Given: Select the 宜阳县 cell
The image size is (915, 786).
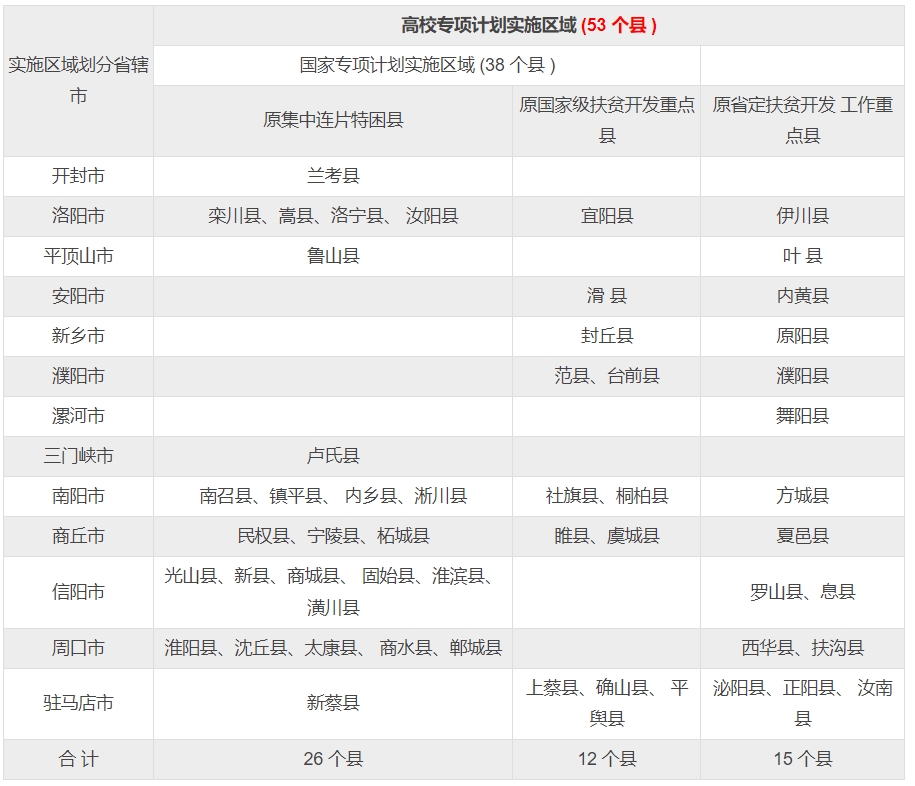Looking at the screenshot, I should [x=606, y=216].
